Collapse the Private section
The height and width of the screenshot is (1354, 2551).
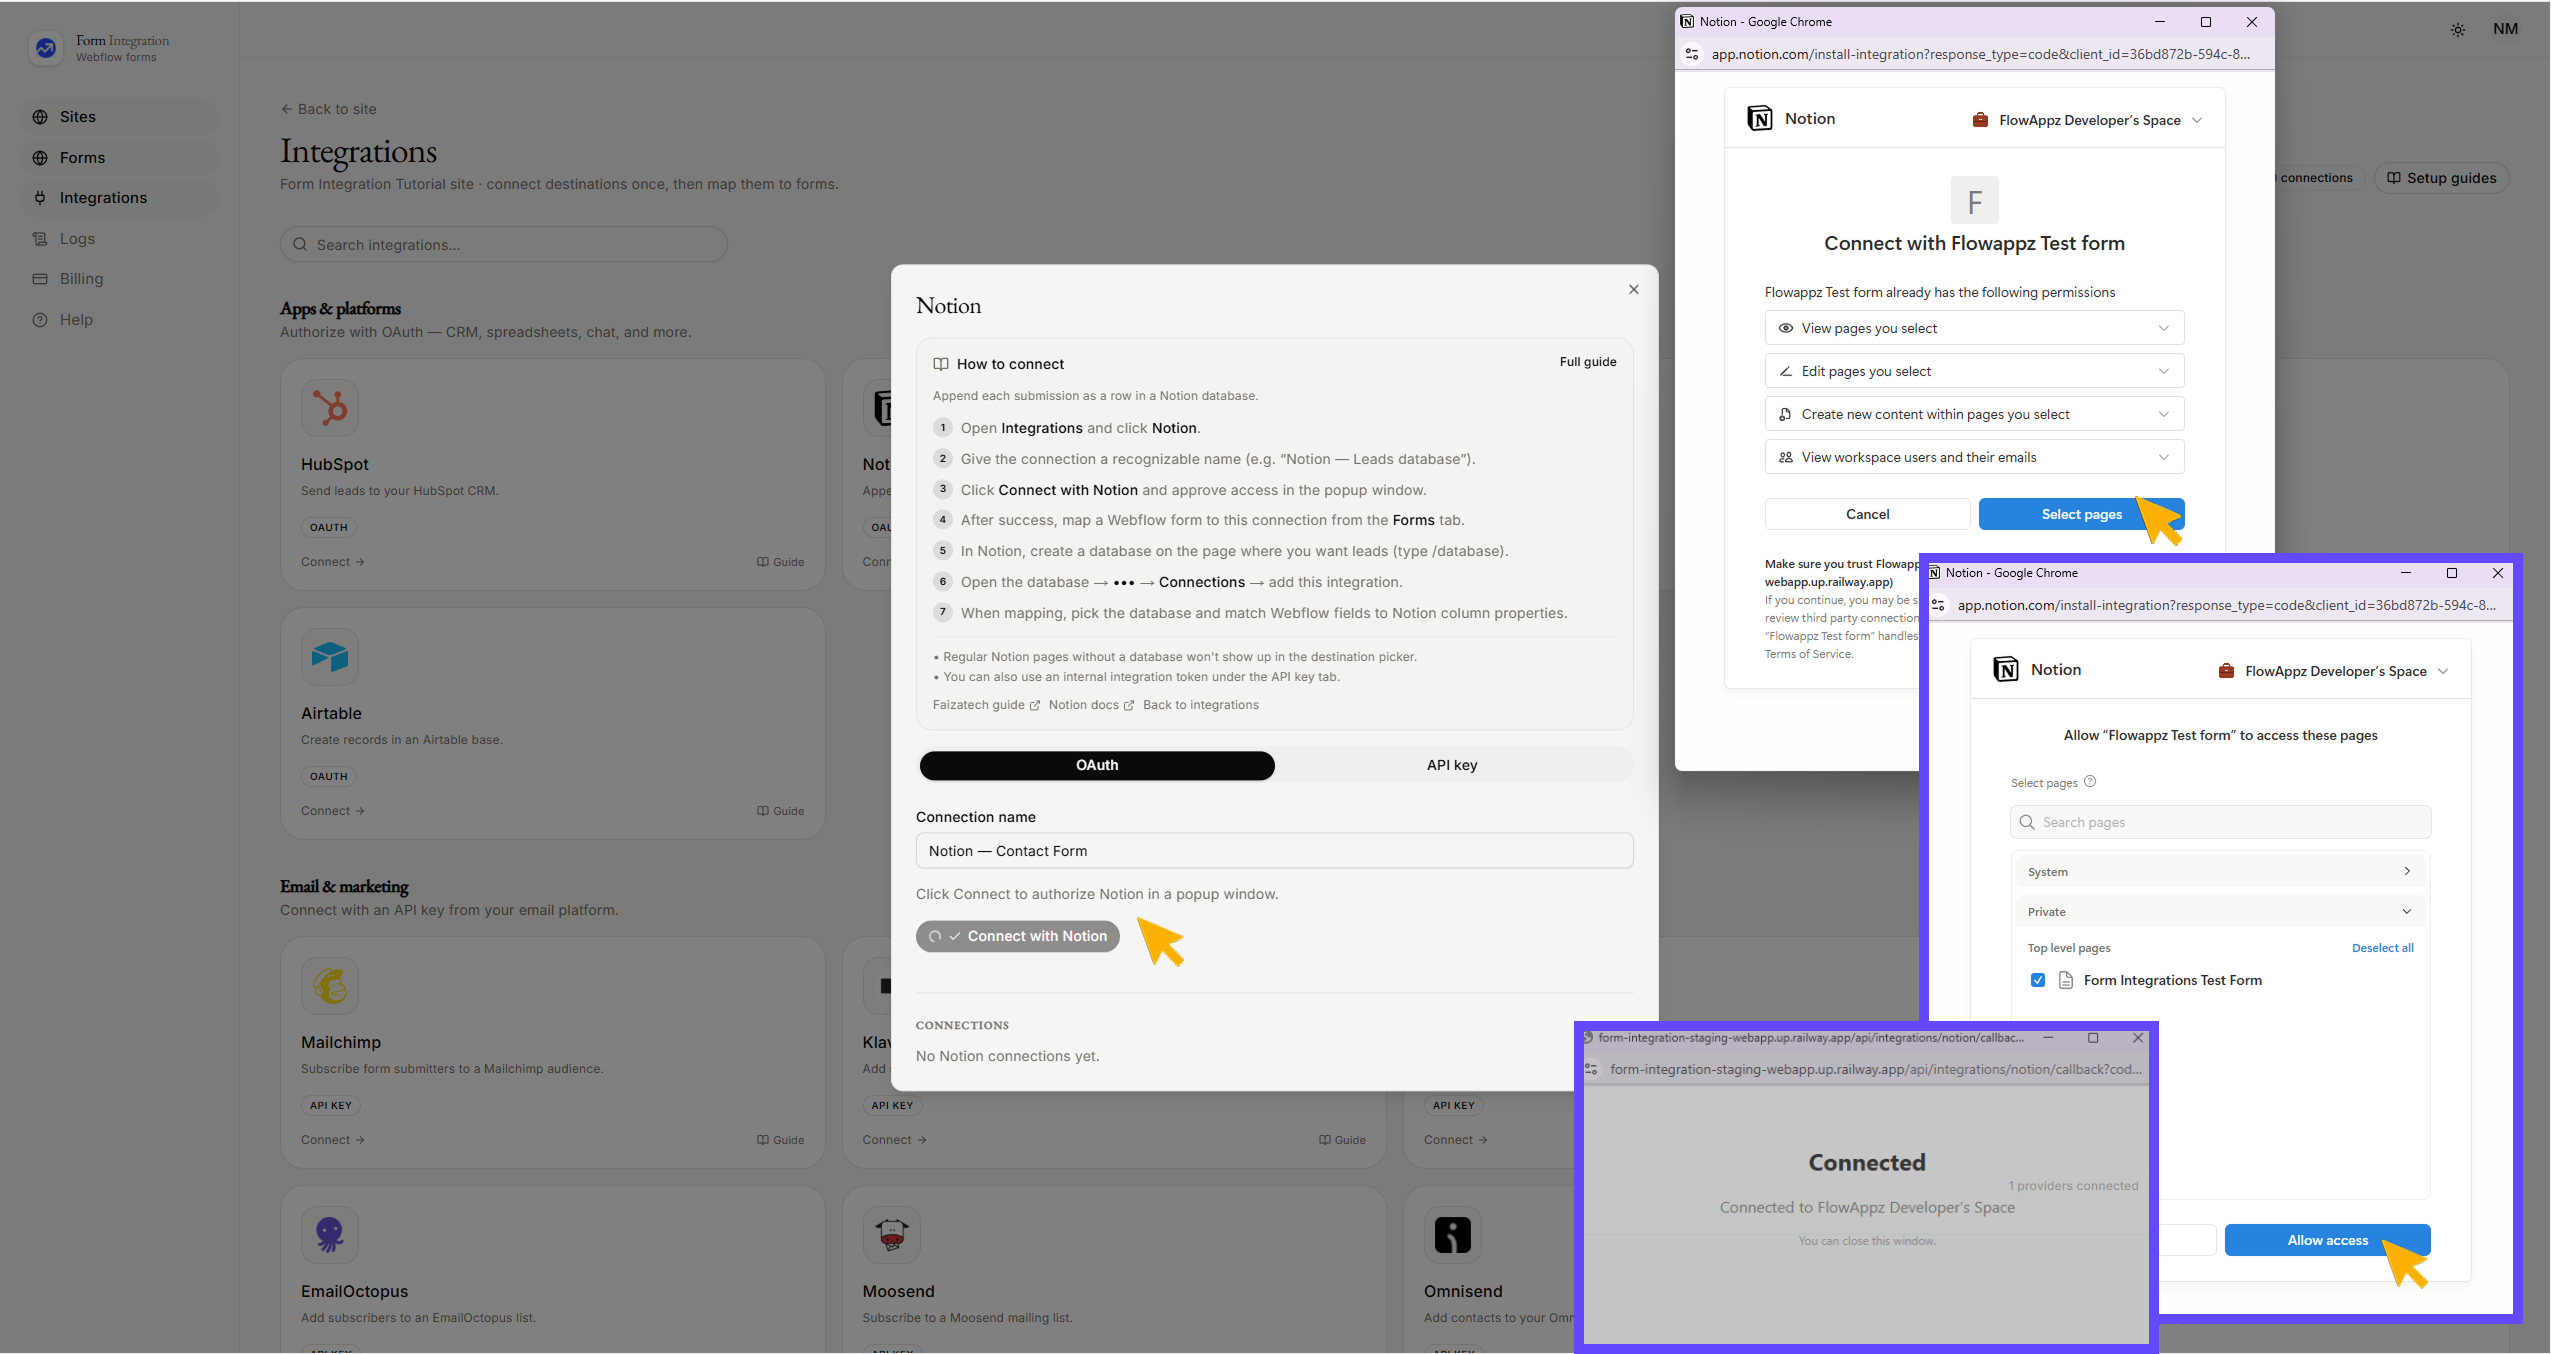[2220, 912]
